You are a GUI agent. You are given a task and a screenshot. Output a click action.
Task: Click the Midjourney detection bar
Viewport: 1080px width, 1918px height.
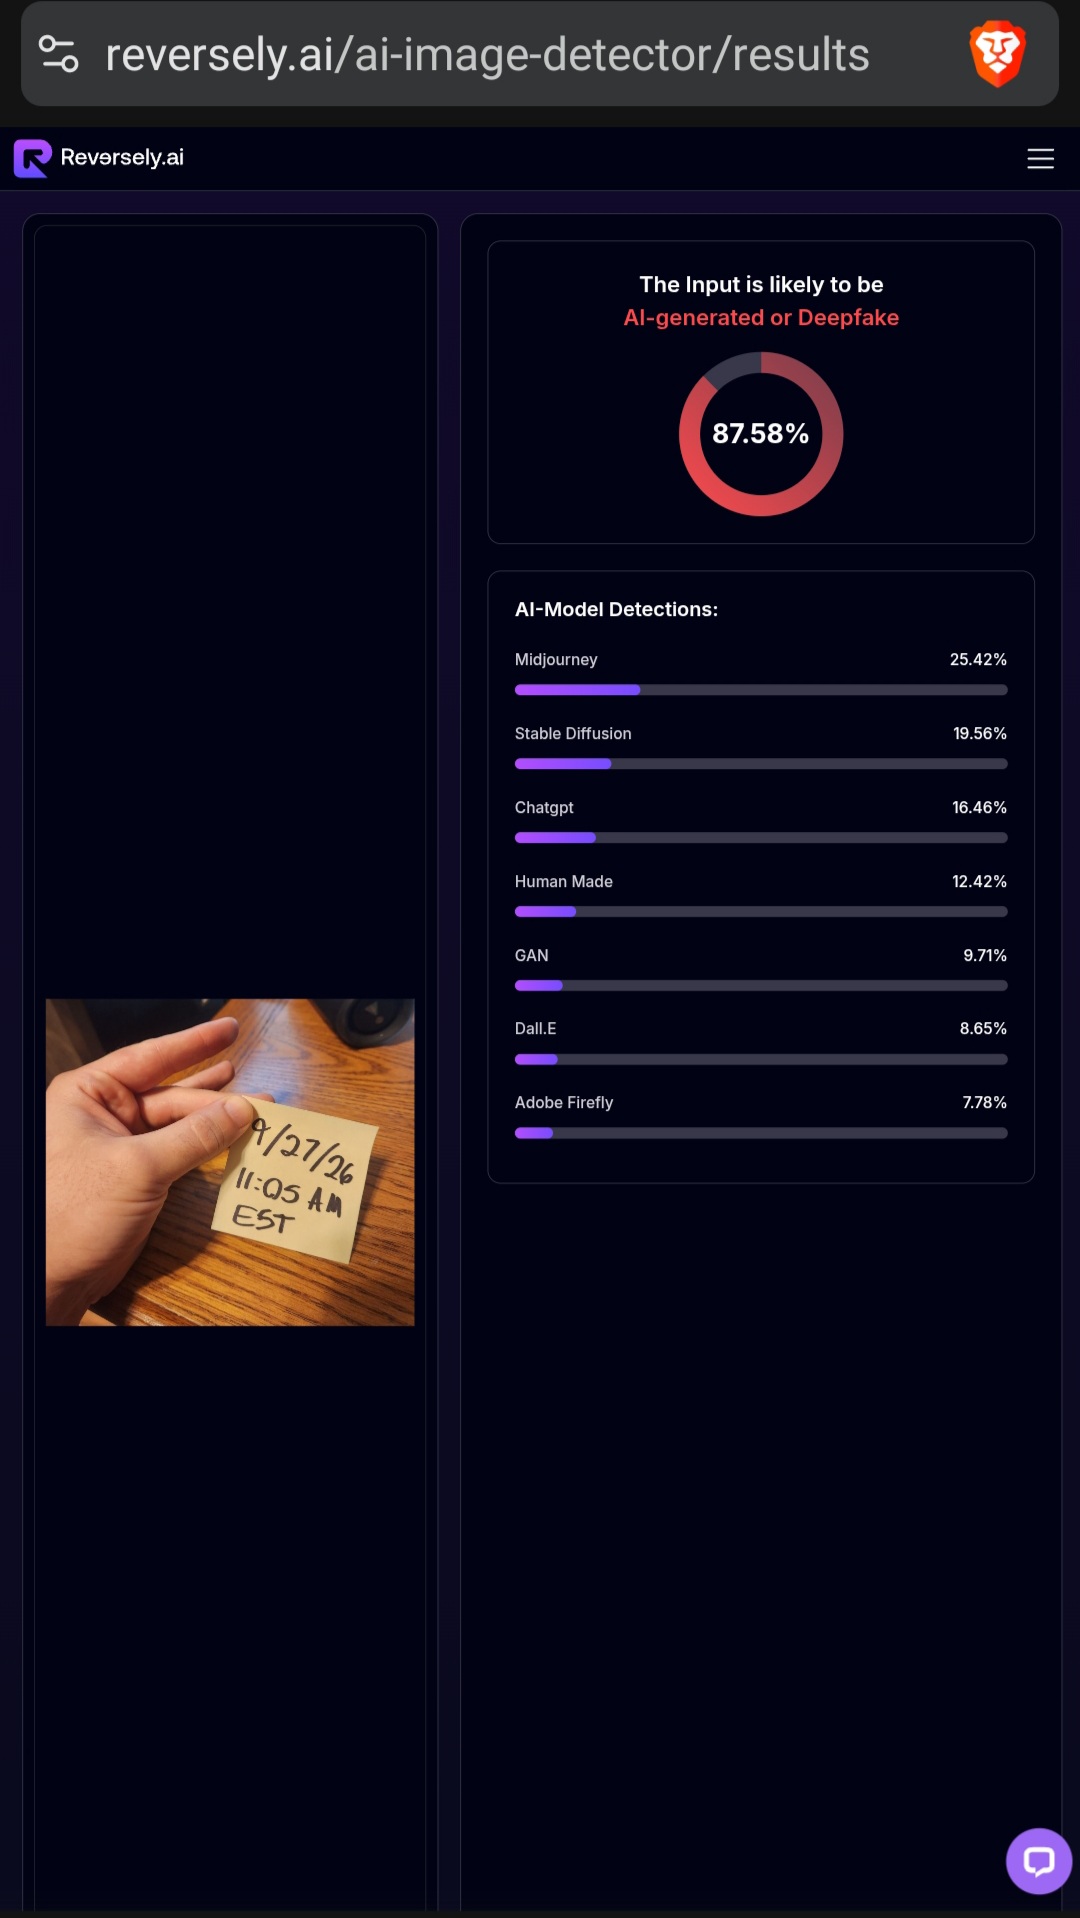tap(761, 690)
